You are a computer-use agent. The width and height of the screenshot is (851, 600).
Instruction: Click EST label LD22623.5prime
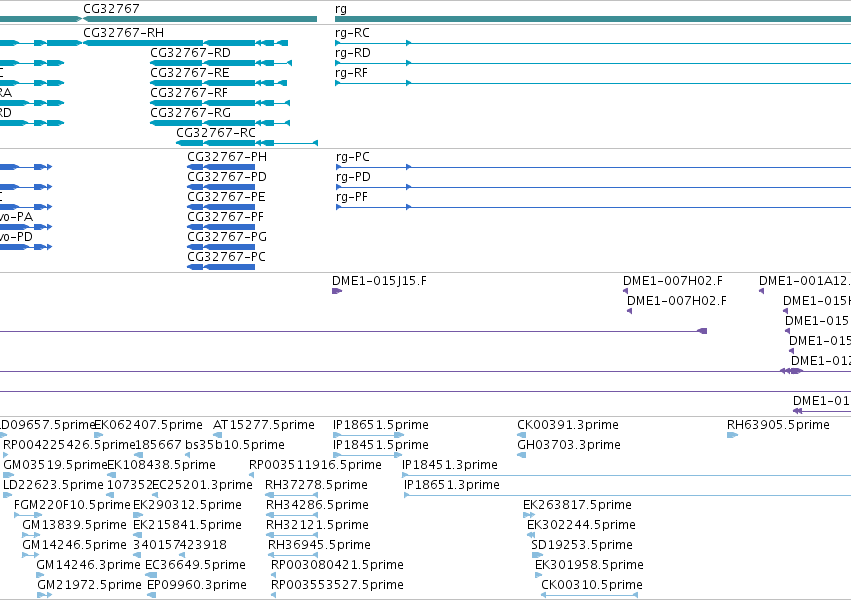pyautogui.click(x=53, y=485)
